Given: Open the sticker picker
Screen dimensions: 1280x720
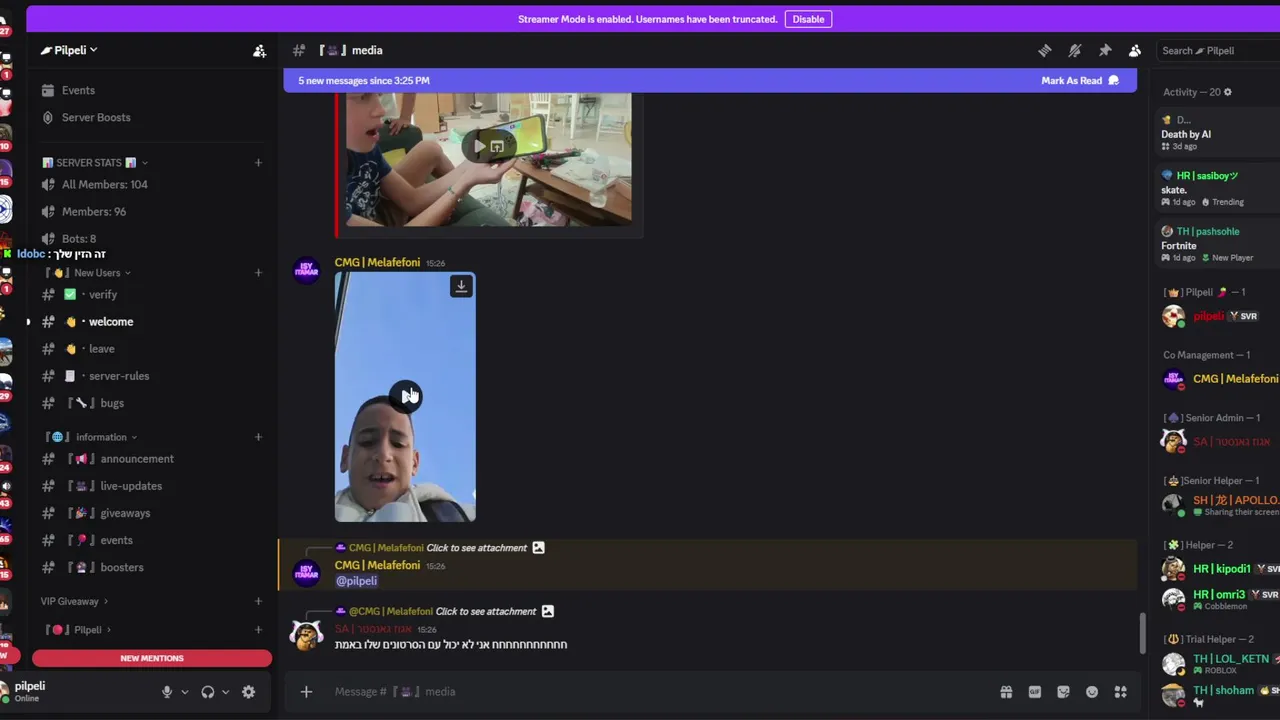Looking at the screenshot, I should [1063, 691].
